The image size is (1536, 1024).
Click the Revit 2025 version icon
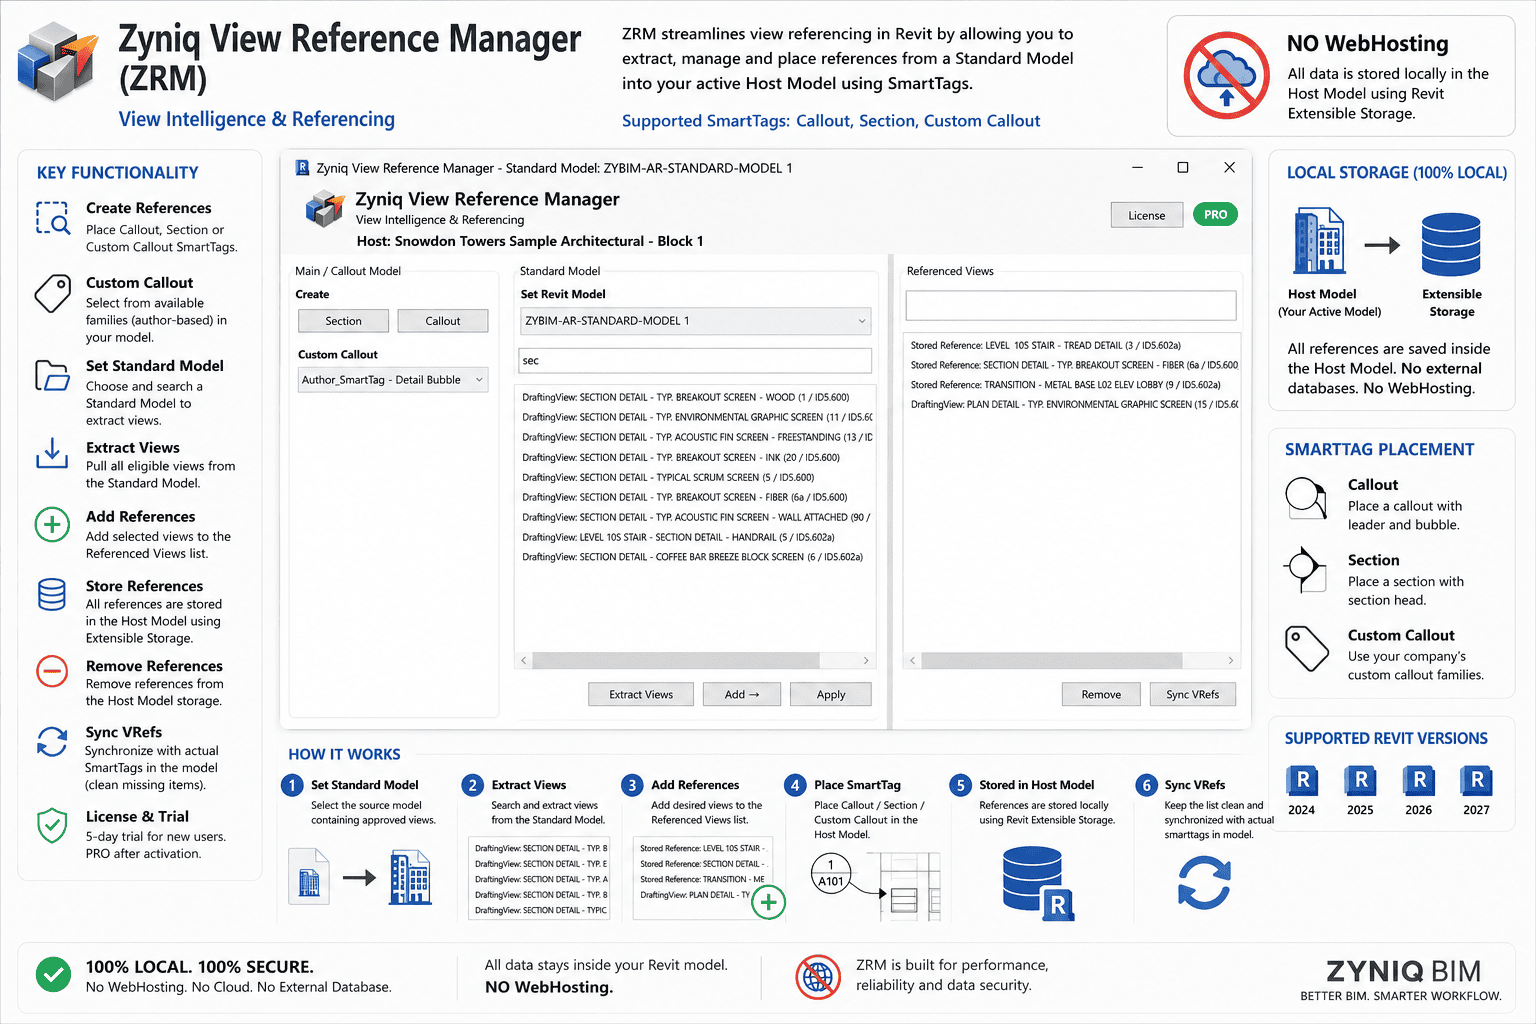pyautogui.click(x=1360, y=780)
